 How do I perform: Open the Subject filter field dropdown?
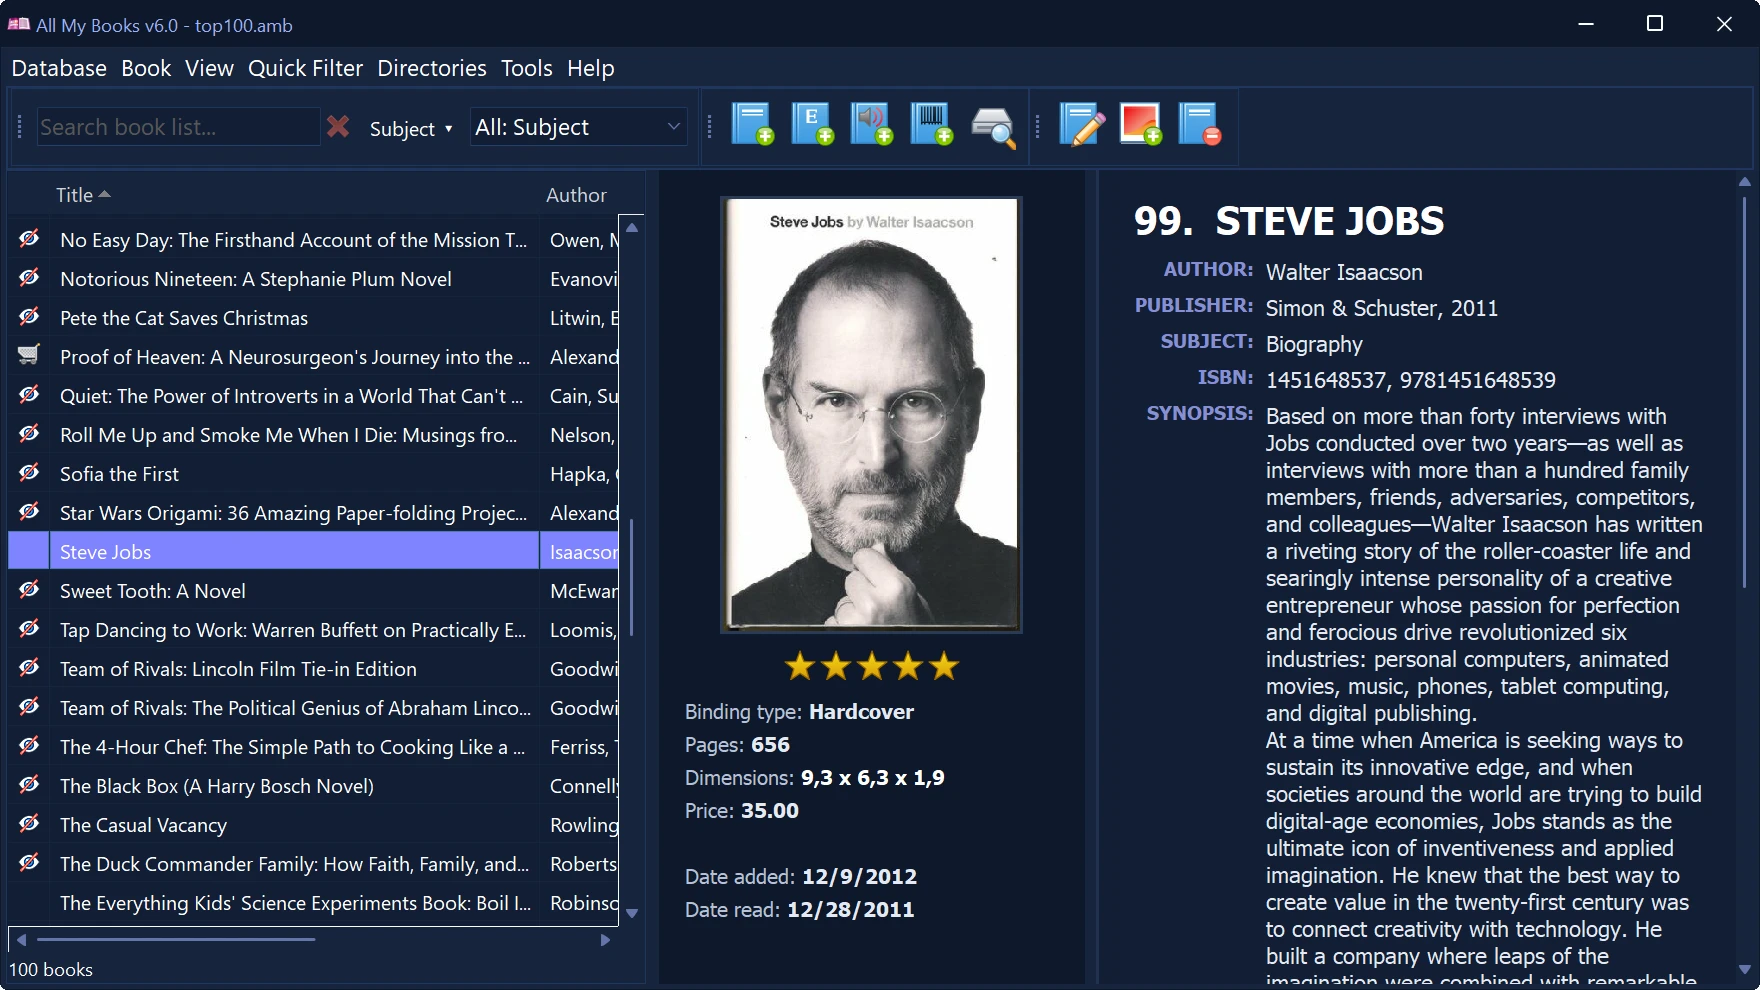(411, 129)
